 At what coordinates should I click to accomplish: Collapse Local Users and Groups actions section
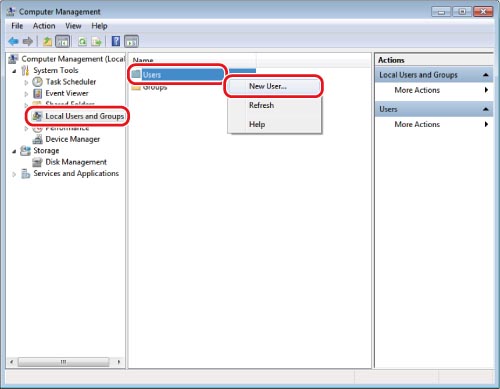coord(486,75)
